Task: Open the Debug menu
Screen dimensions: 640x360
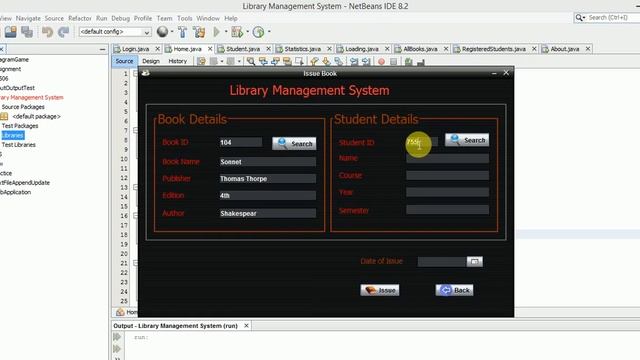Action: 120,18
